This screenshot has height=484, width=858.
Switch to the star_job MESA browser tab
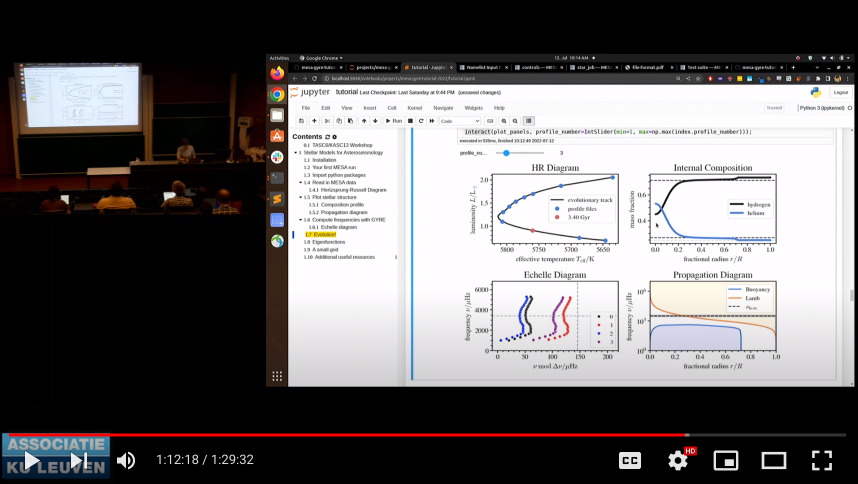click(x=593, y=68)
